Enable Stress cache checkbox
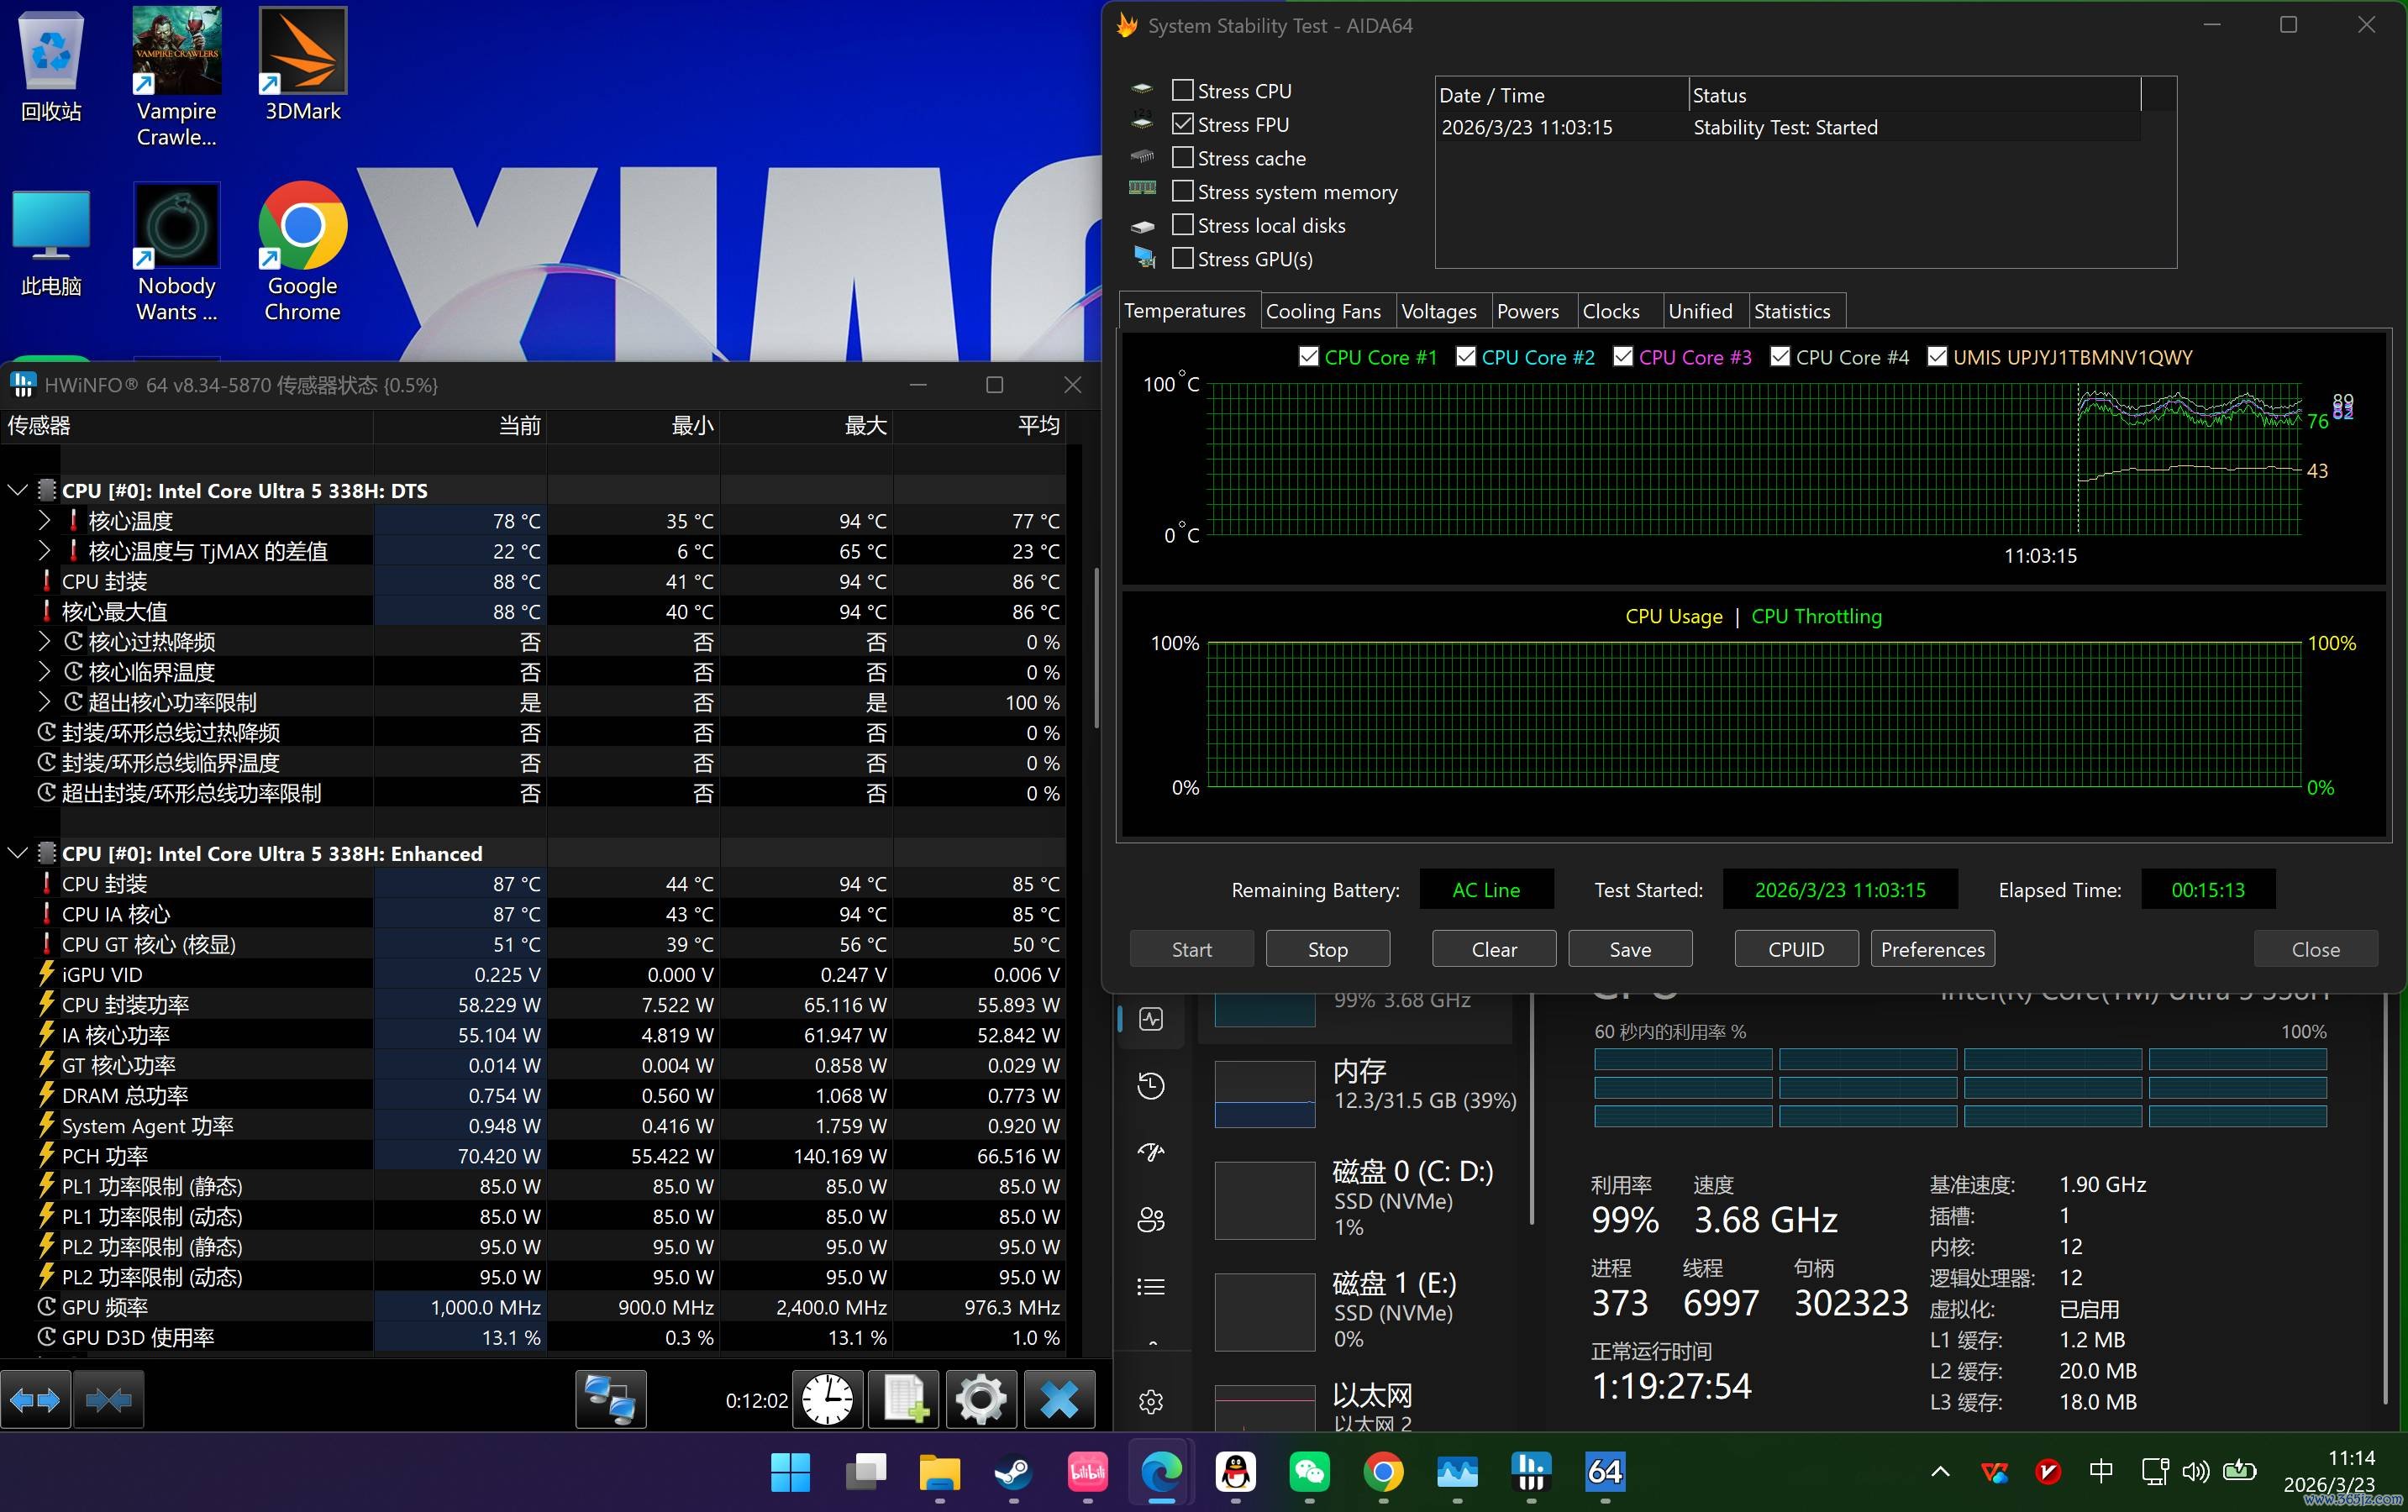The image size is (2408, 1512). pos(1182,157)
